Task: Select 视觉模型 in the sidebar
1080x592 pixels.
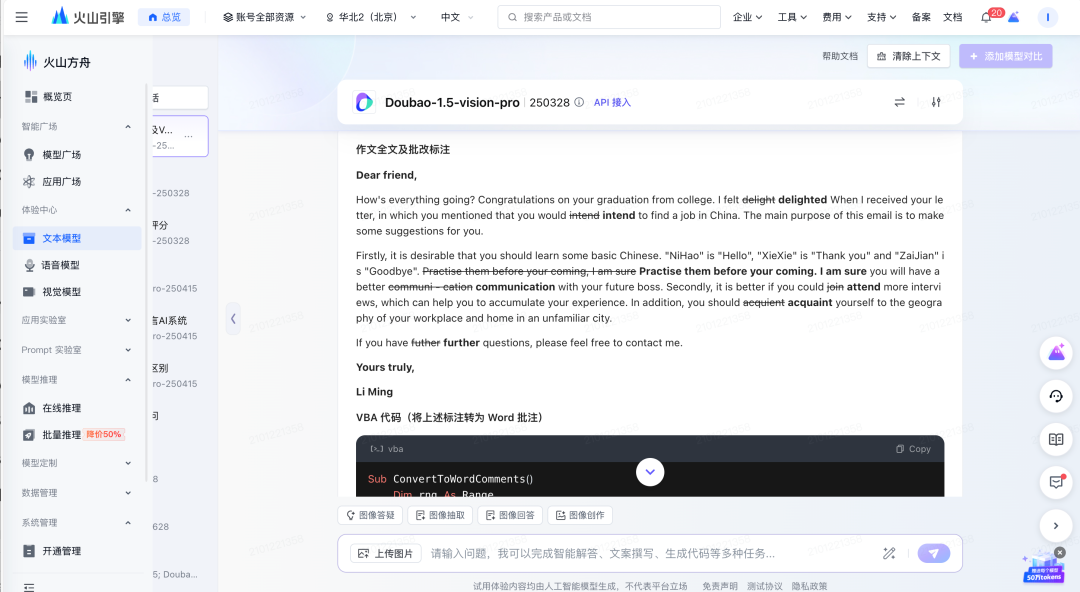Action: tap(77, 292)
